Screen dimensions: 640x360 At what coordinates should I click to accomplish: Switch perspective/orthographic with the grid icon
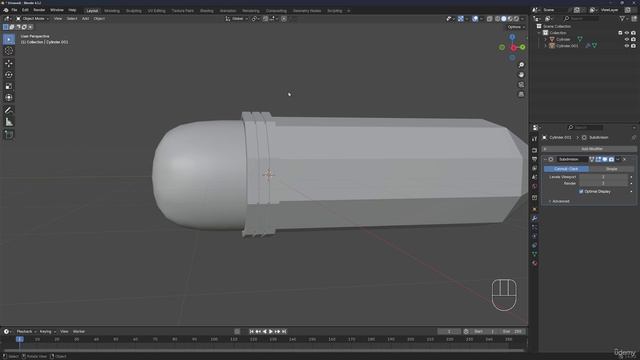click(x=521, y=94)
